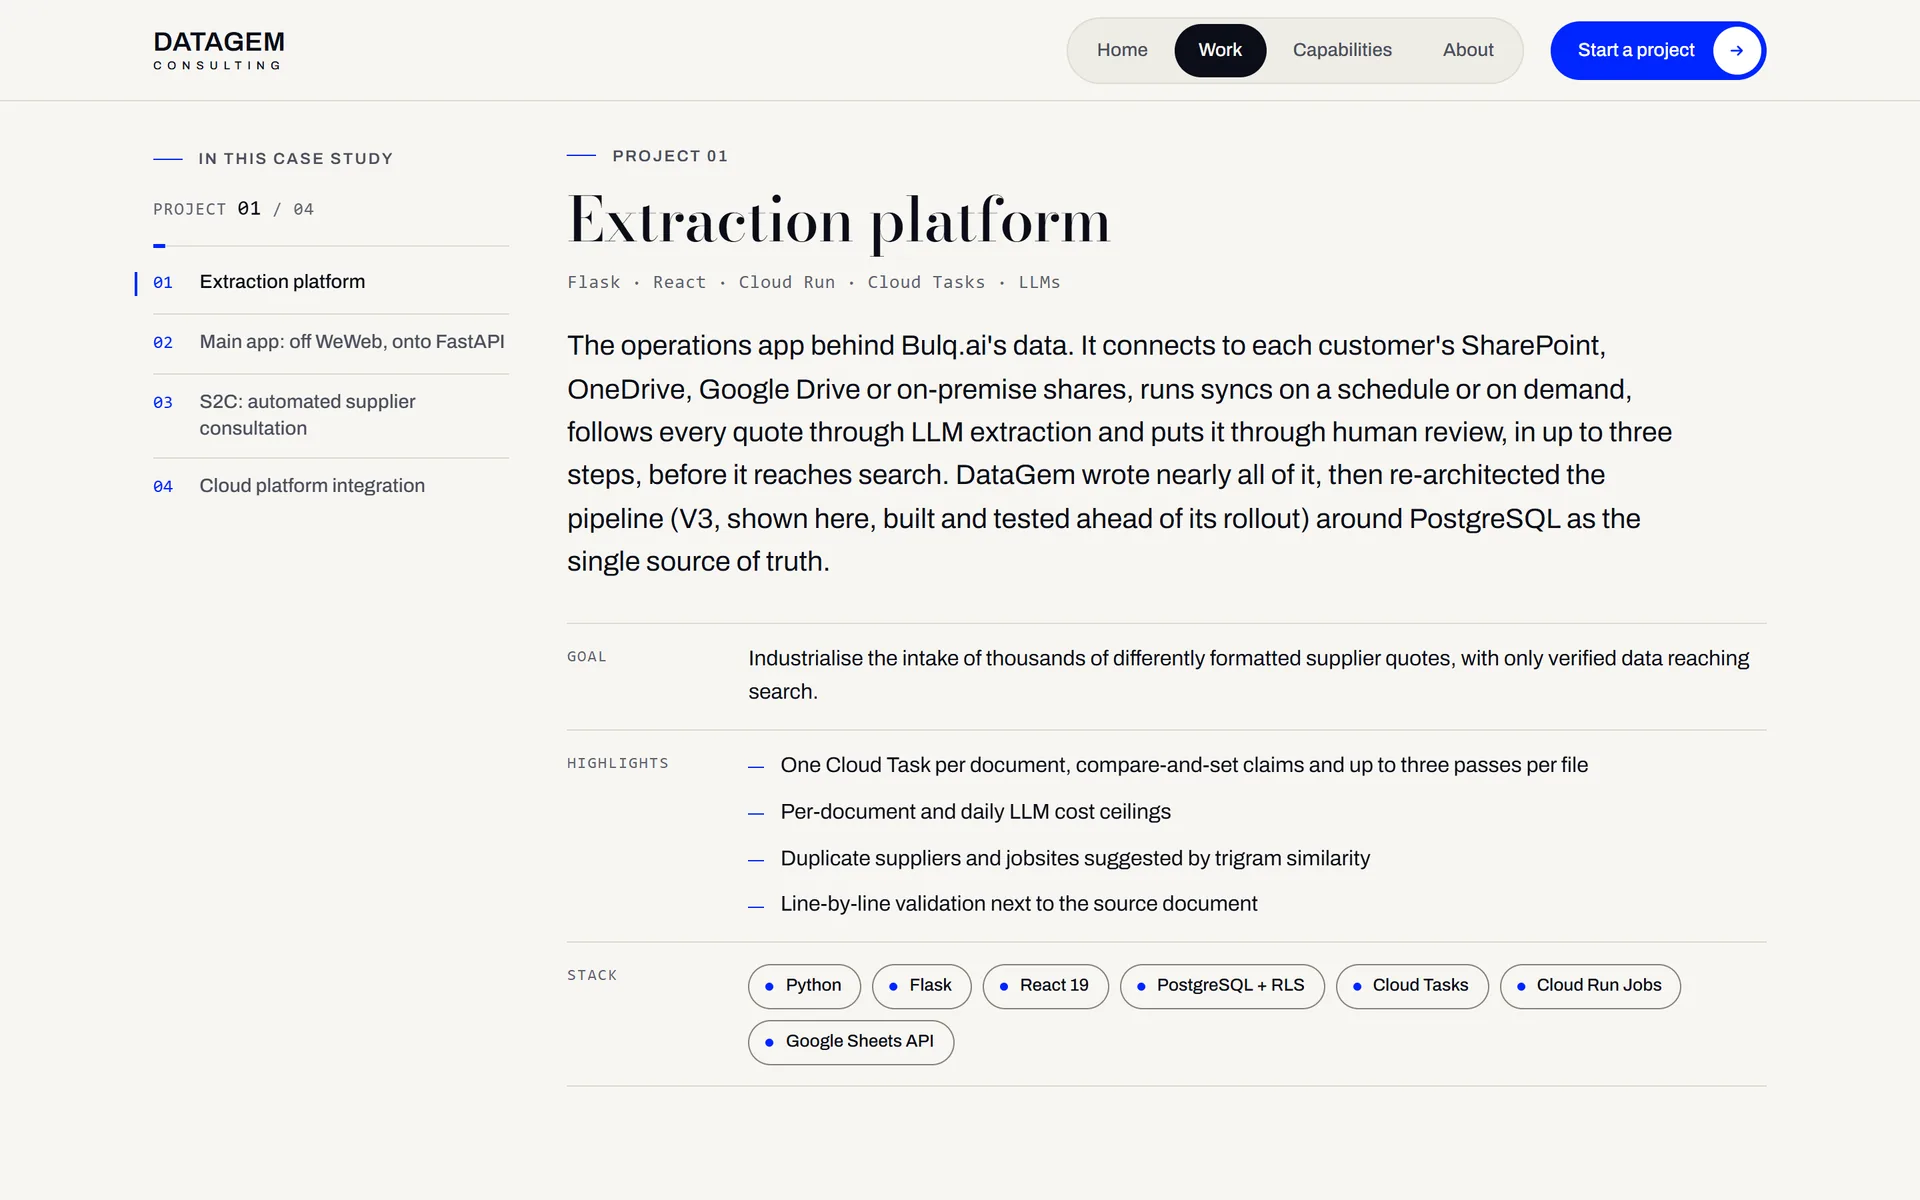Click the PROJECT 01 label above heading
This screenshot has width=1920, height=1200.
(669, 156)
